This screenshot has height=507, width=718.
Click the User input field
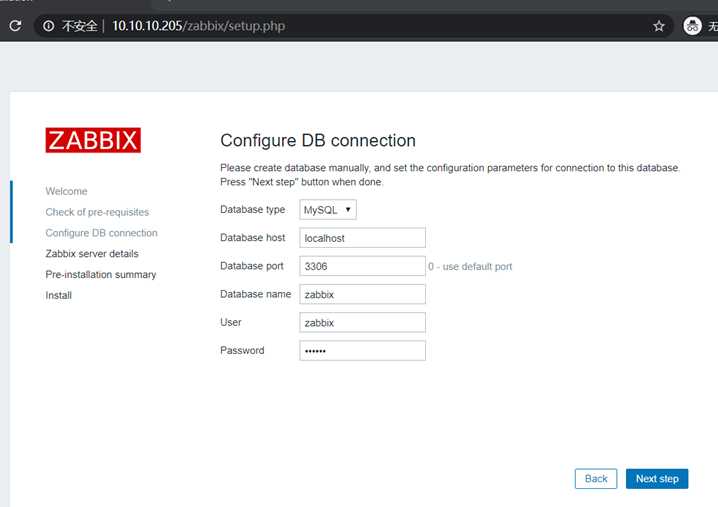[x=362, y=322]
